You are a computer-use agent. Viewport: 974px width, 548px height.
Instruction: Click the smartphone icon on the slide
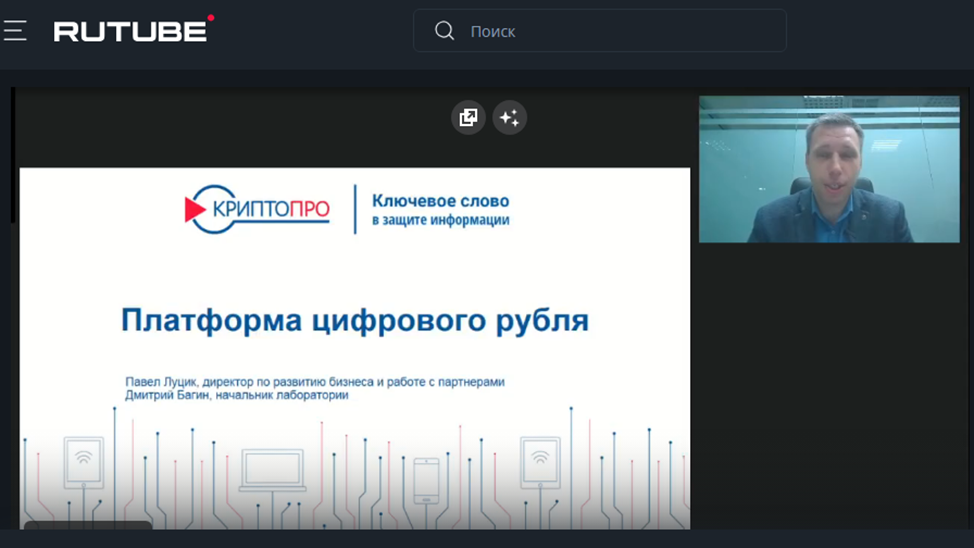coord(426,480)
